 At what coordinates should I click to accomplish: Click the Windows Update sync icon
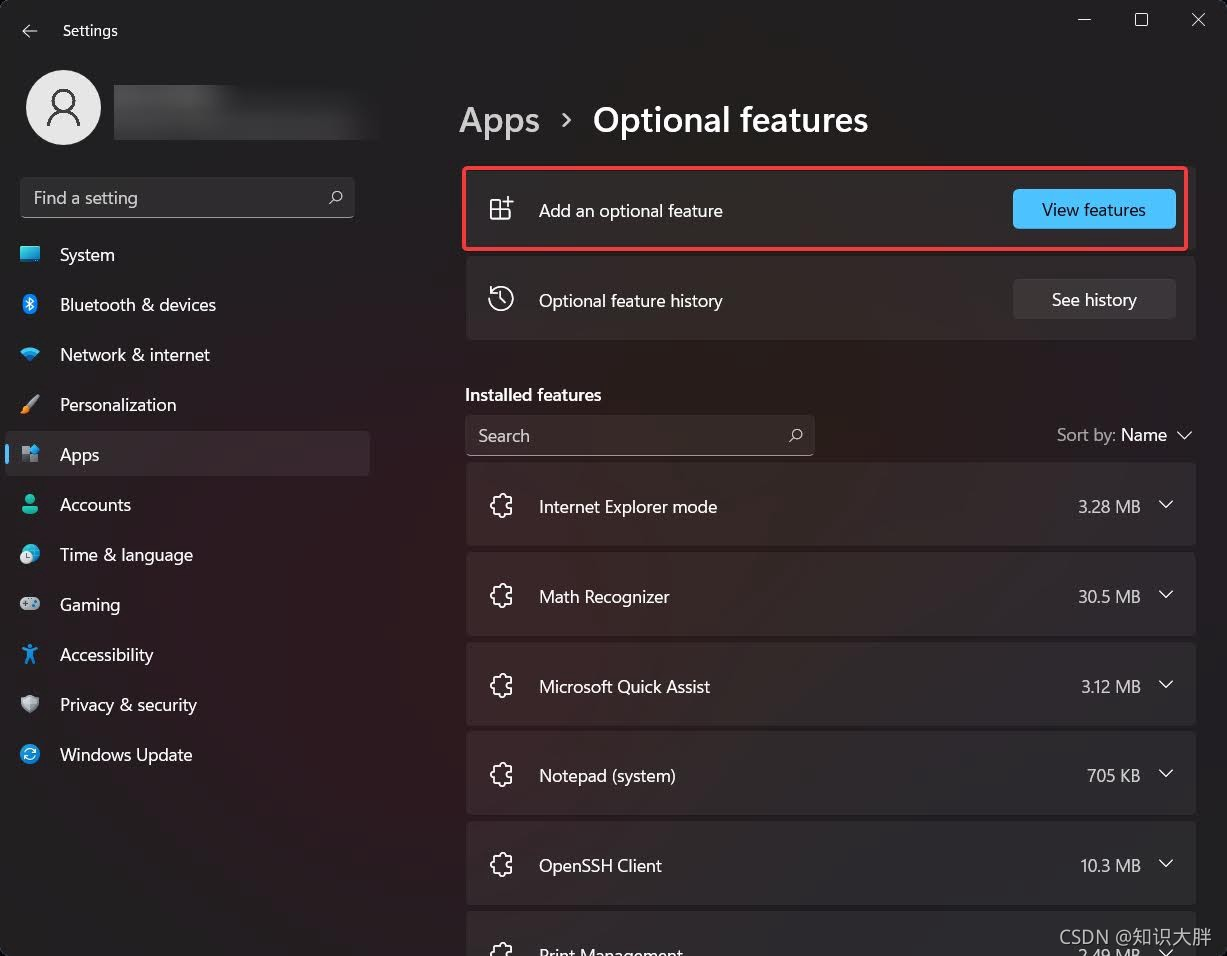30,754
